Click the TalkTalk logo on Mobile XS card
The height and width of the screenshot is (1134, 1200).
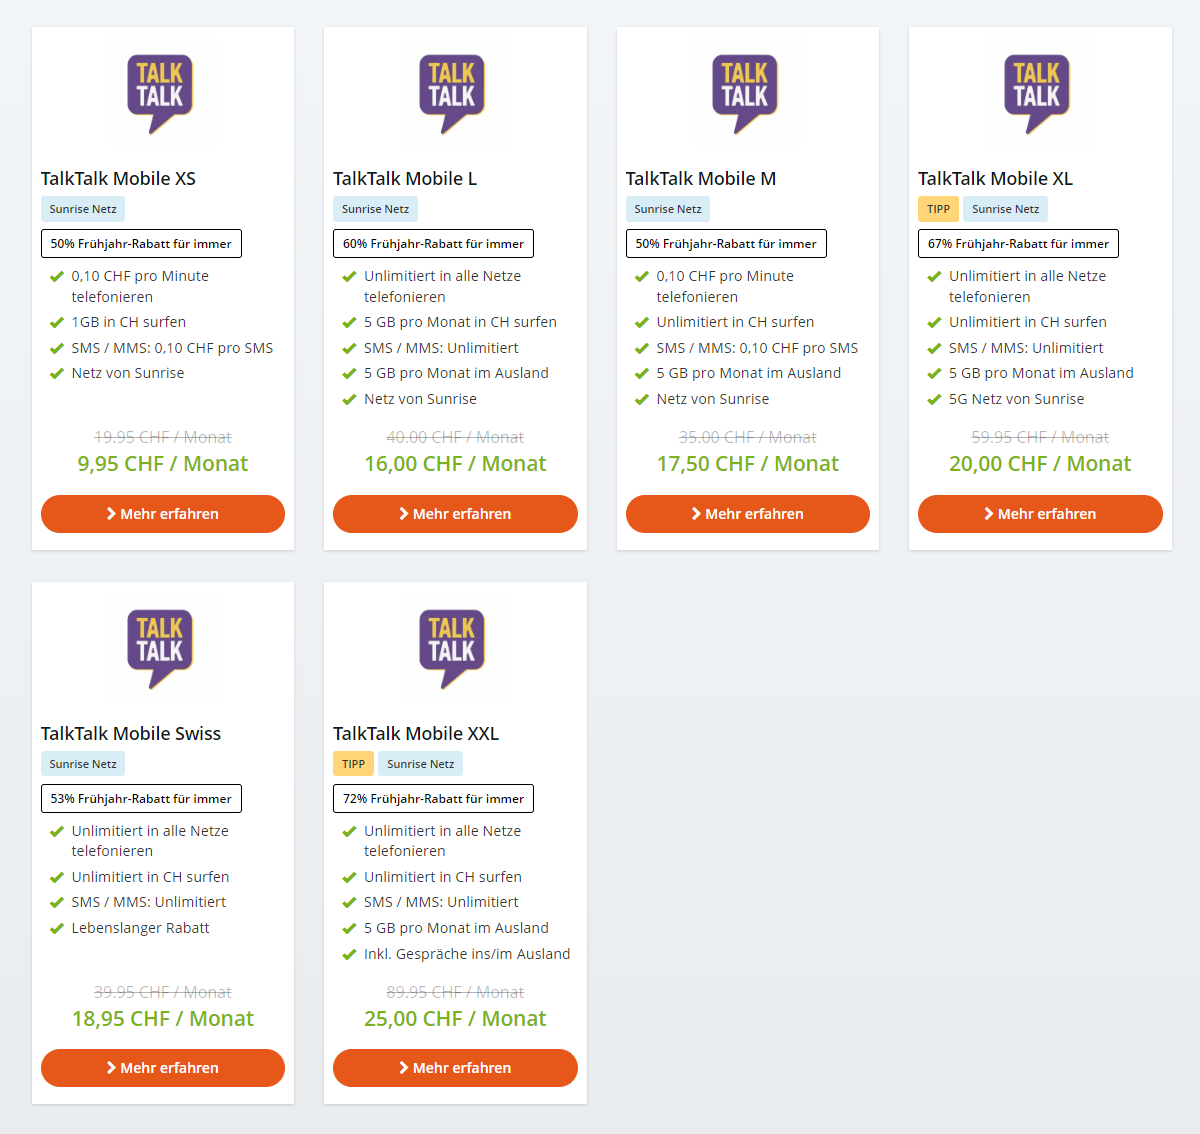160,93
